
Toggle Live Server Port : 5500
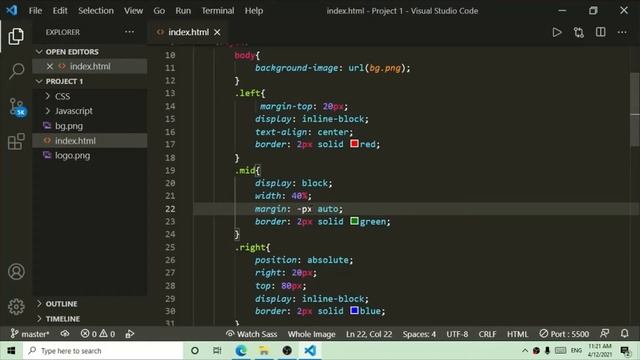click(x=564, y=334)
